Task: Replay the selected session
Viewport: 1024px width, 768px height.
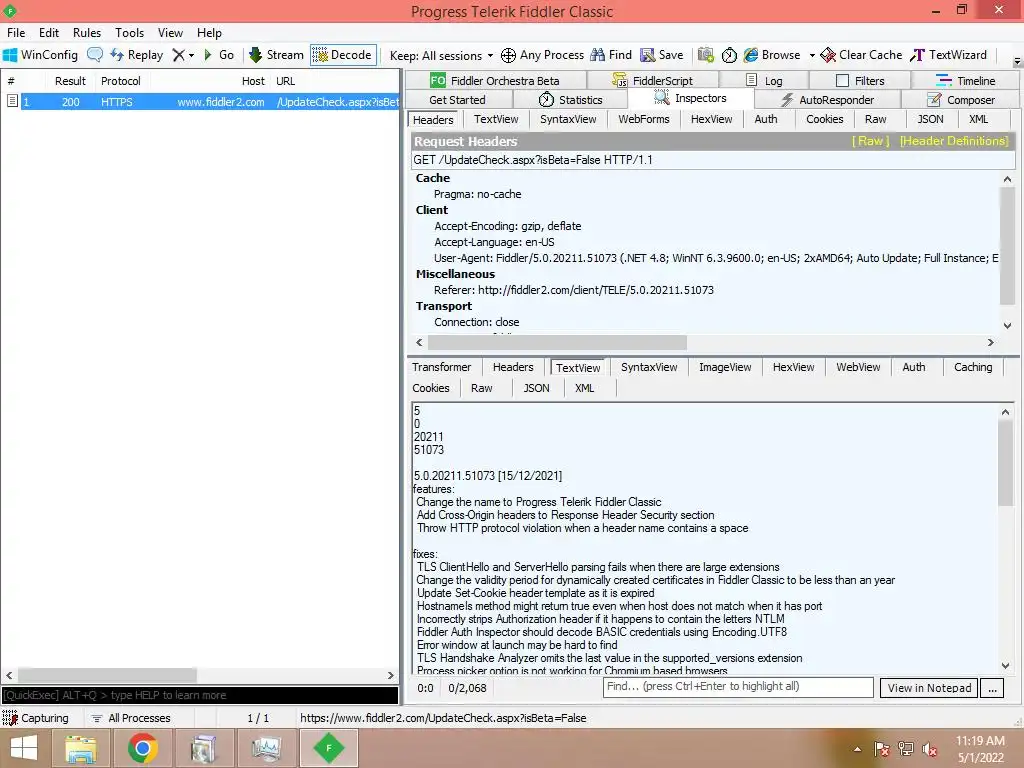Action: (136, 55)
